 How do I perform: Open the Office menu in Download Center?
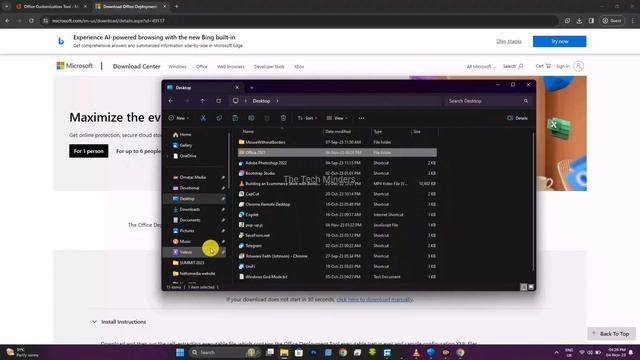point(202,67)
